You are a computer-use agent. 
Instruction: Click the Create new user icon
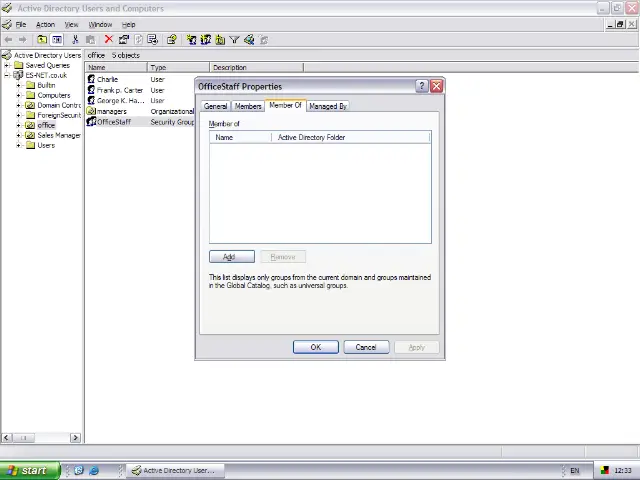191,40
